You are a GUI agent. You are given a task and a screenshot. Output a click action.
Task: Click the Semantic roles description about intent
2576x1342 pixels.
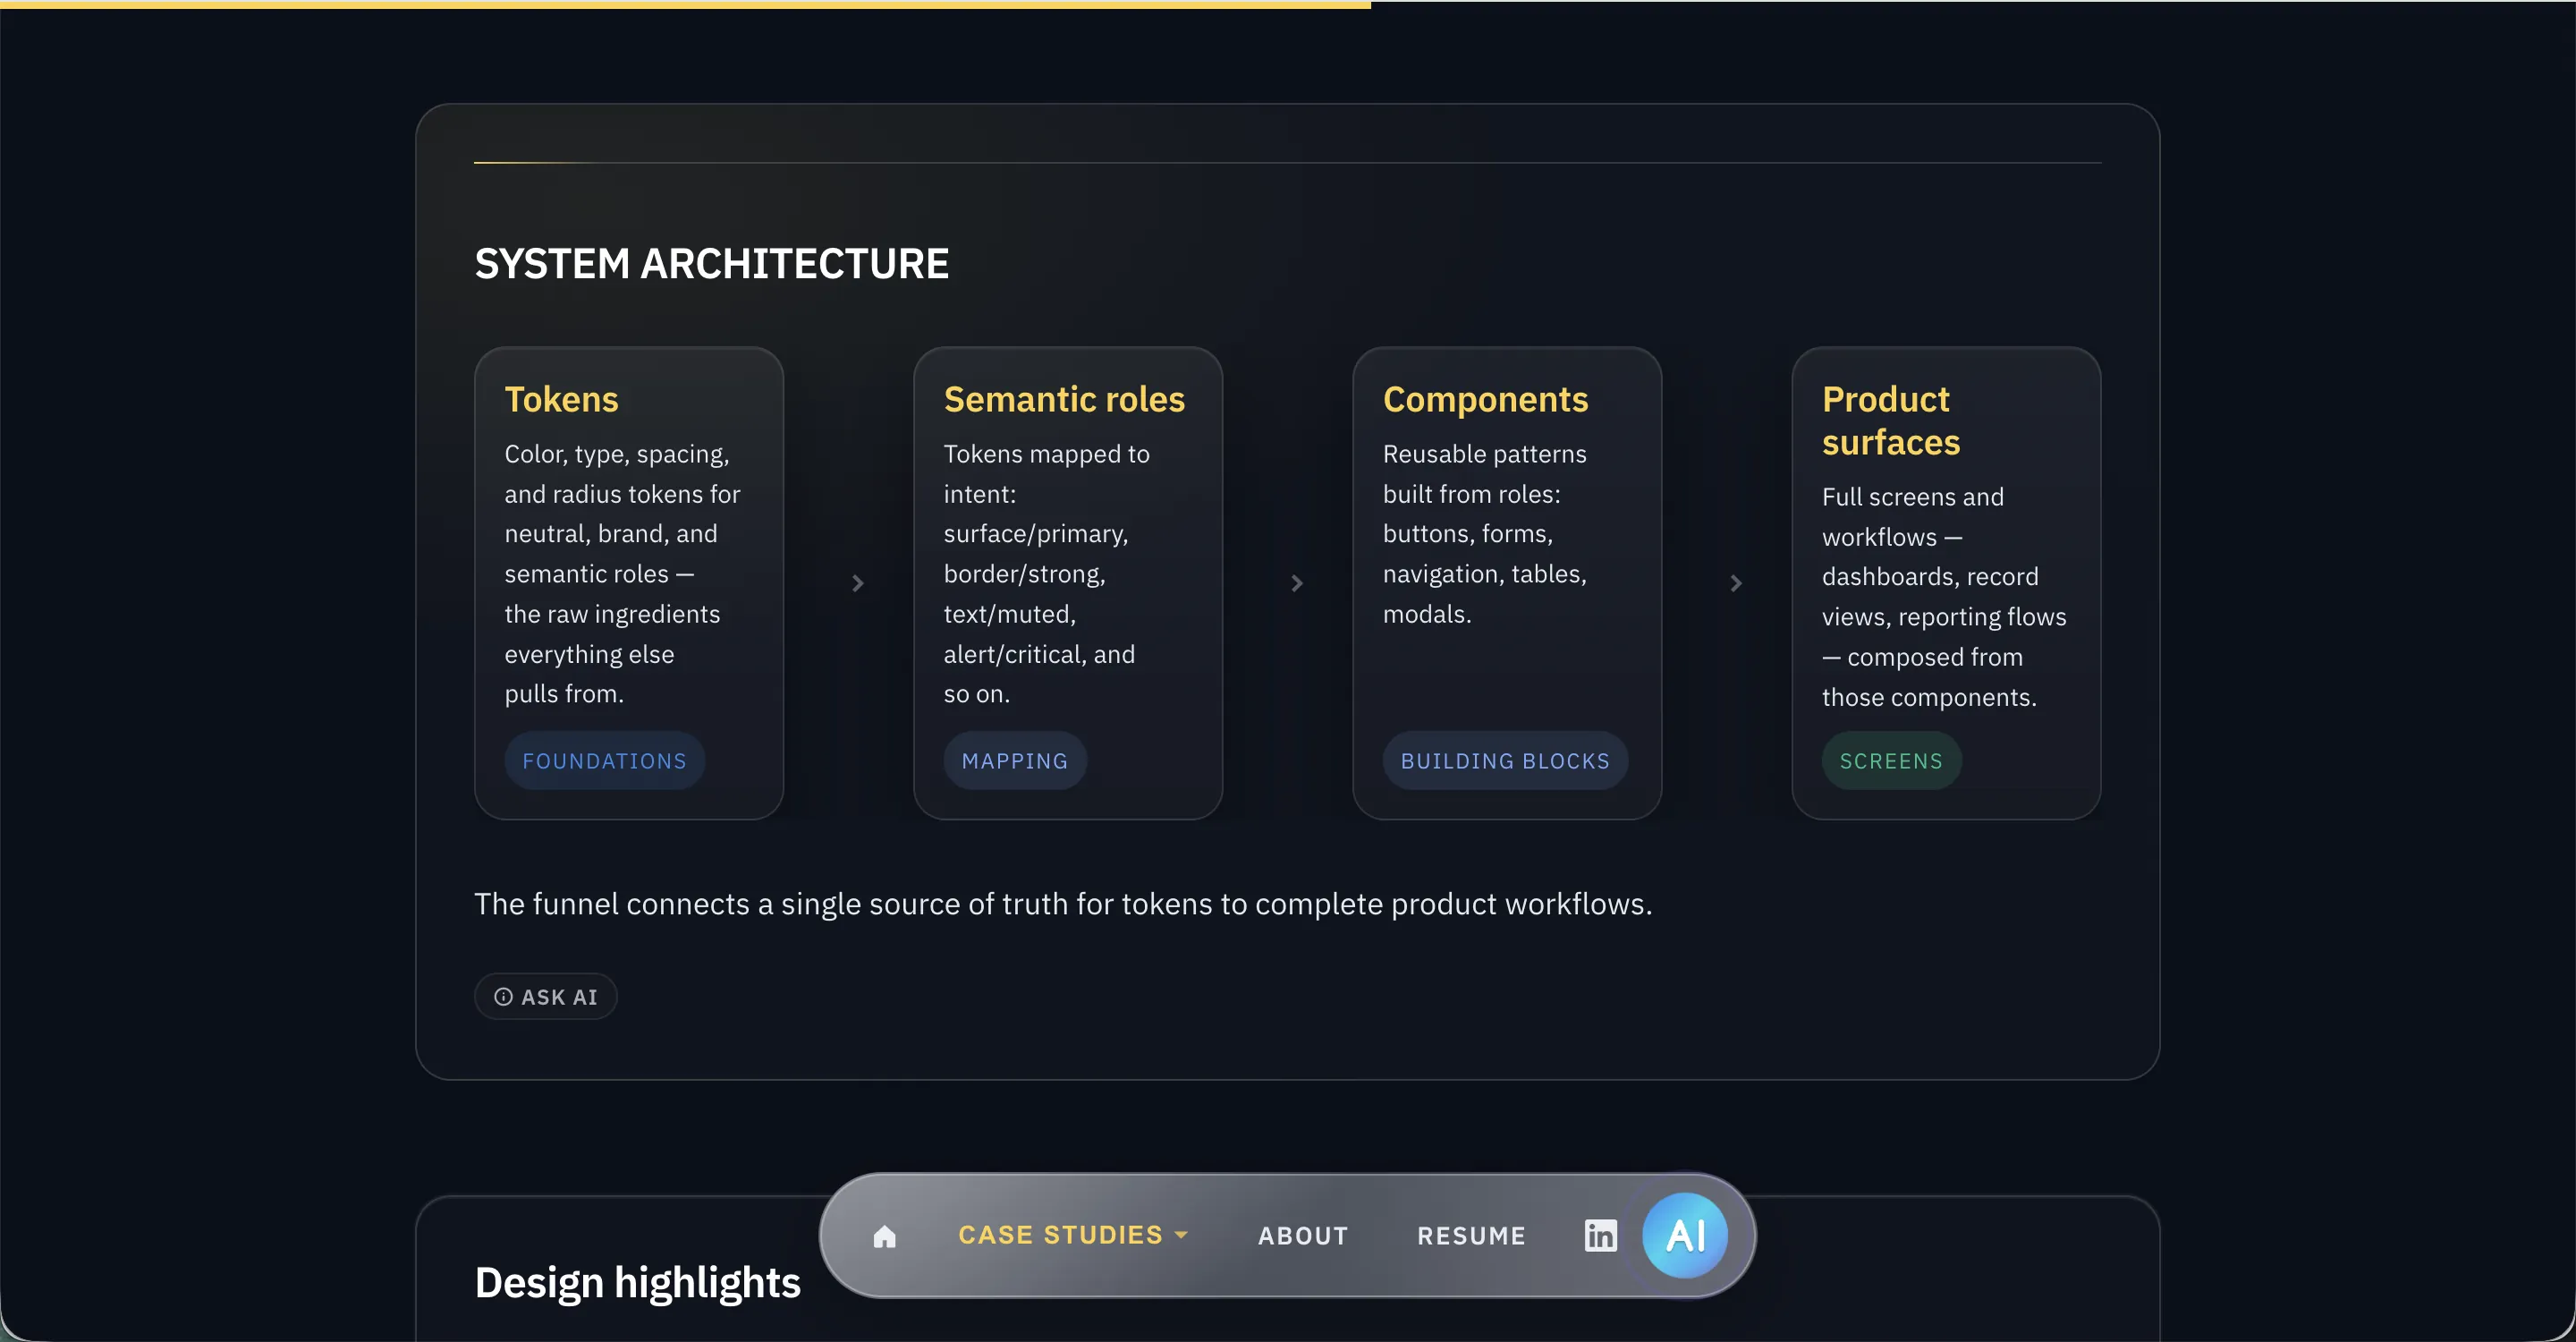pos(1046,574)
